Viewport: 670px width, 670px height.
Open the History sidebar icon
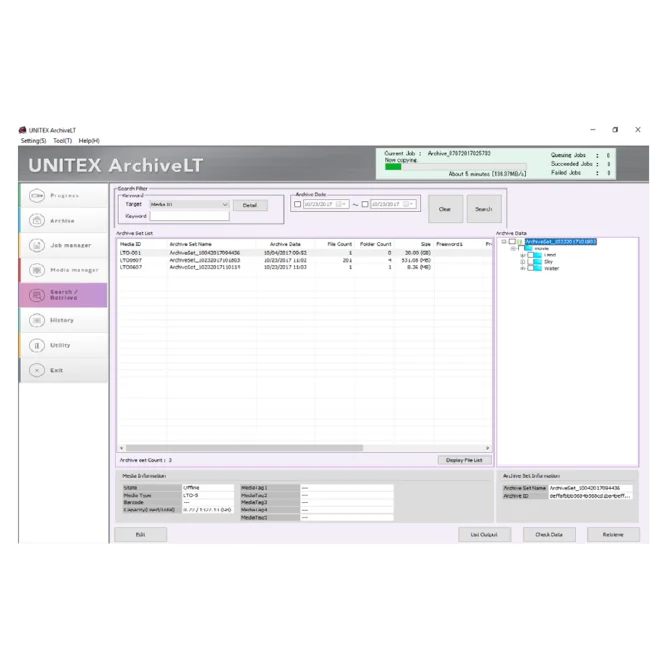(x=37, y=320)
